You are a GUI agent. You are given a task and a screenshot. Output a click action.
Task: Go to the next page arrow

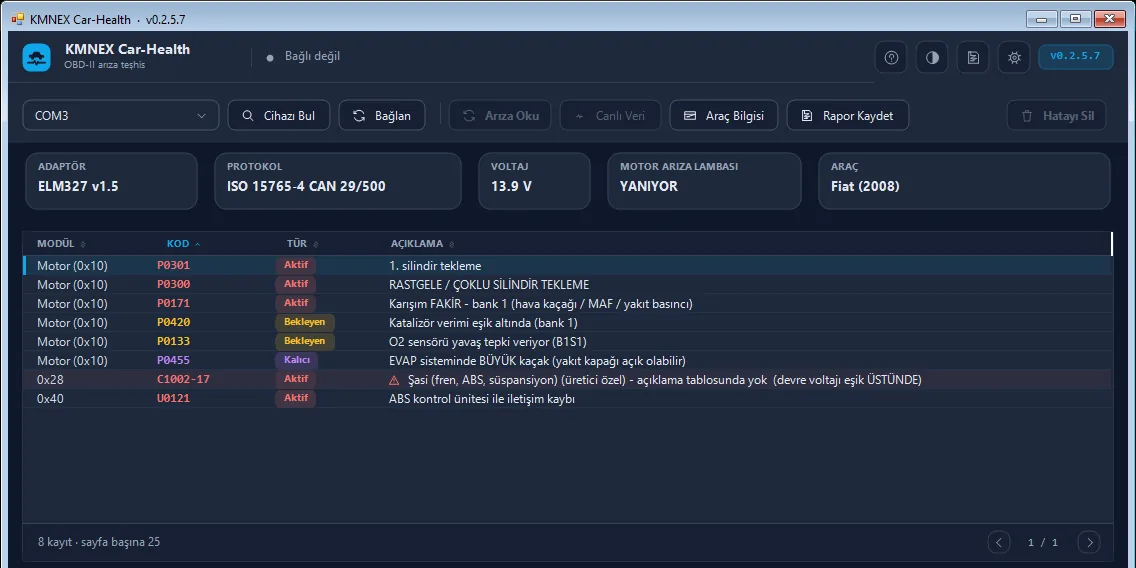click(1089, 542)
